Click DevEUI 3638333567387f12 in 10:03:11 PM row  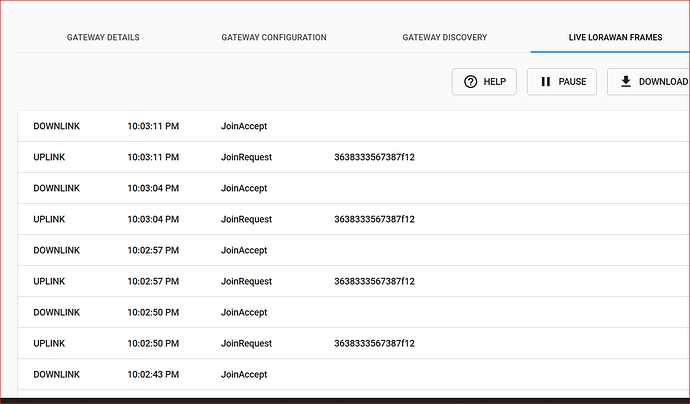[x=374, y=157]
